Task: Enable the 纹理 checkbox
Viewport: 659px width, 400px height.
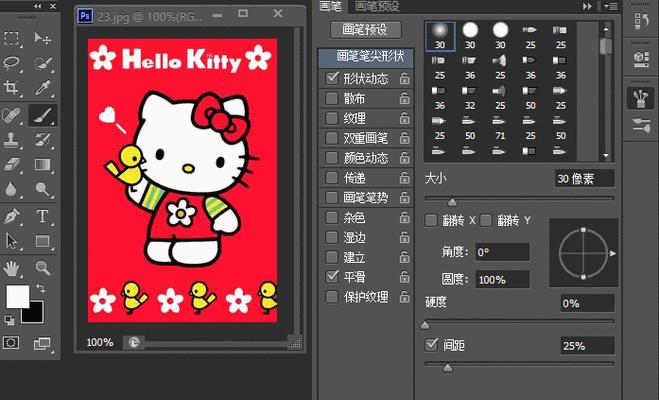Action: point(332,118)
